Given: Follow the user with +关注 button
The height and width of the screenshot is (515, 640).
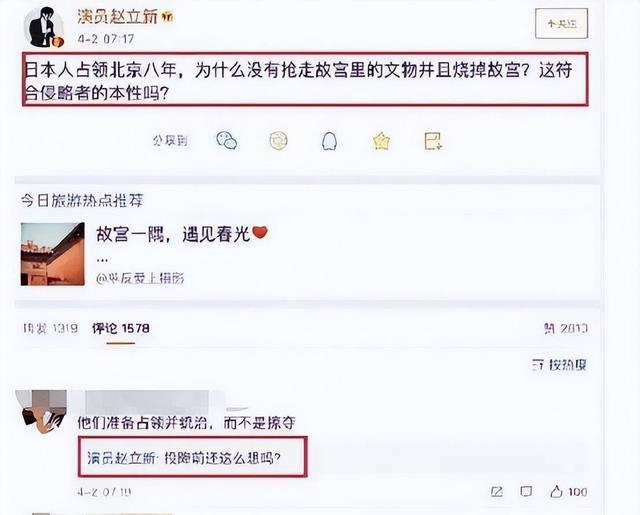Looking at the screenshot, I should [x=562, y=24].
